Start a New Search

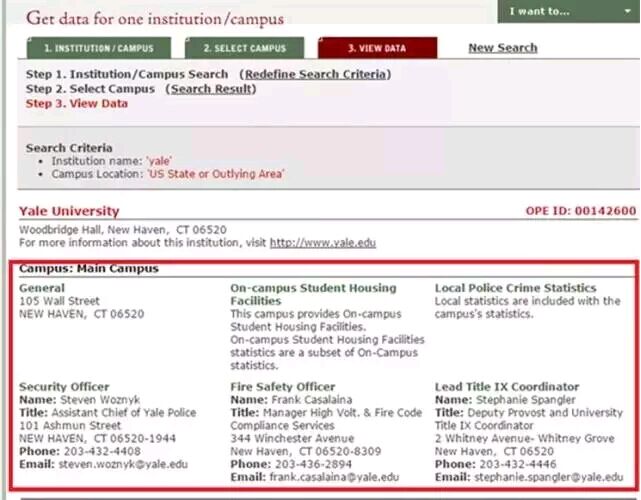(x=502, y=48)
